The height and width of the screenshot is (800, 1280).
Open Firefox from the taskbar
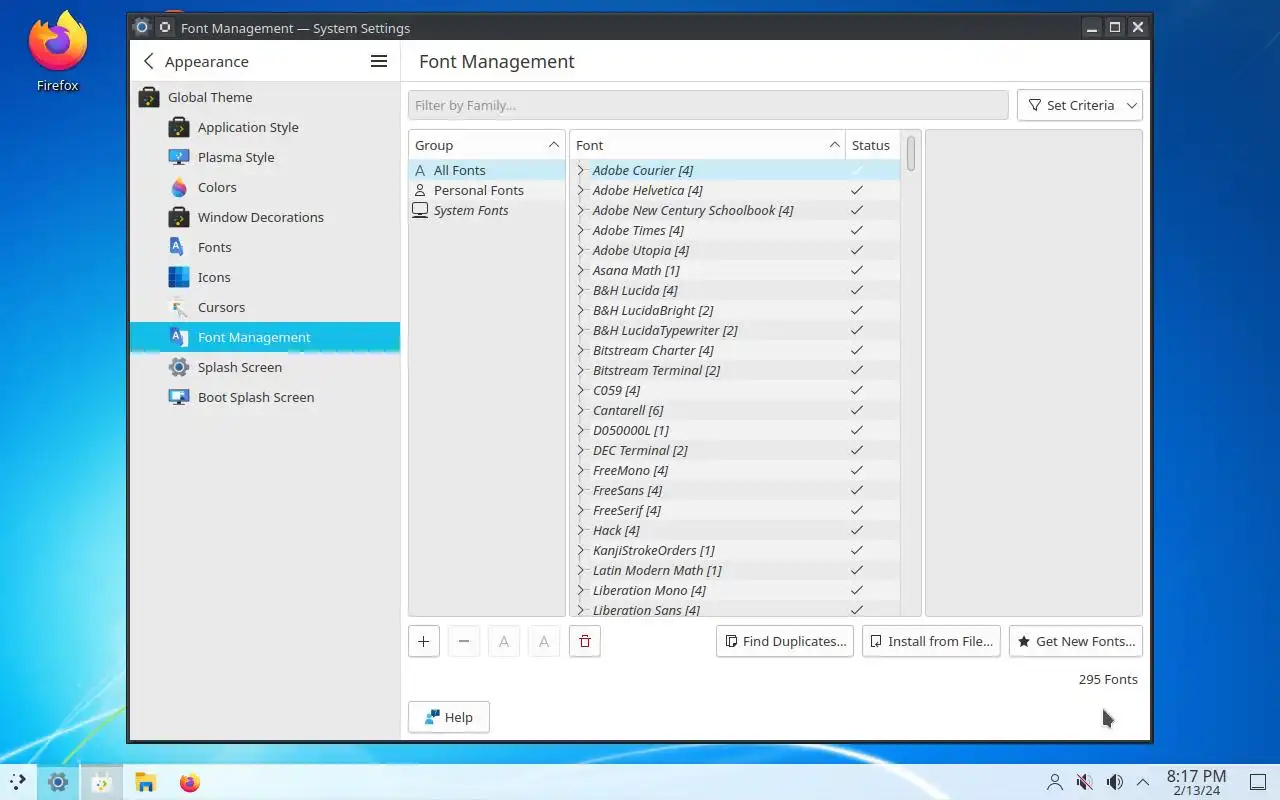[189, 782]
